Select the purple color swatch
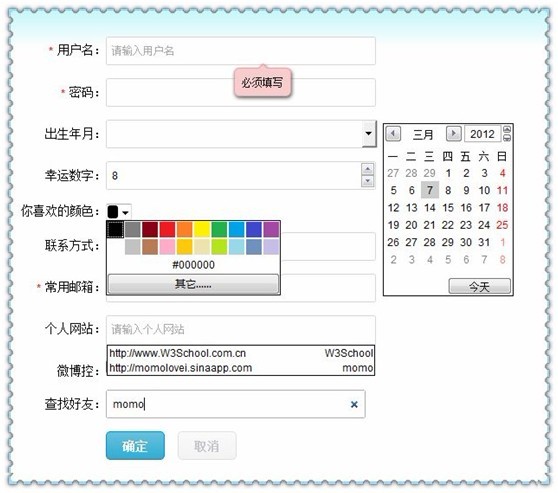 click(271, 230)
